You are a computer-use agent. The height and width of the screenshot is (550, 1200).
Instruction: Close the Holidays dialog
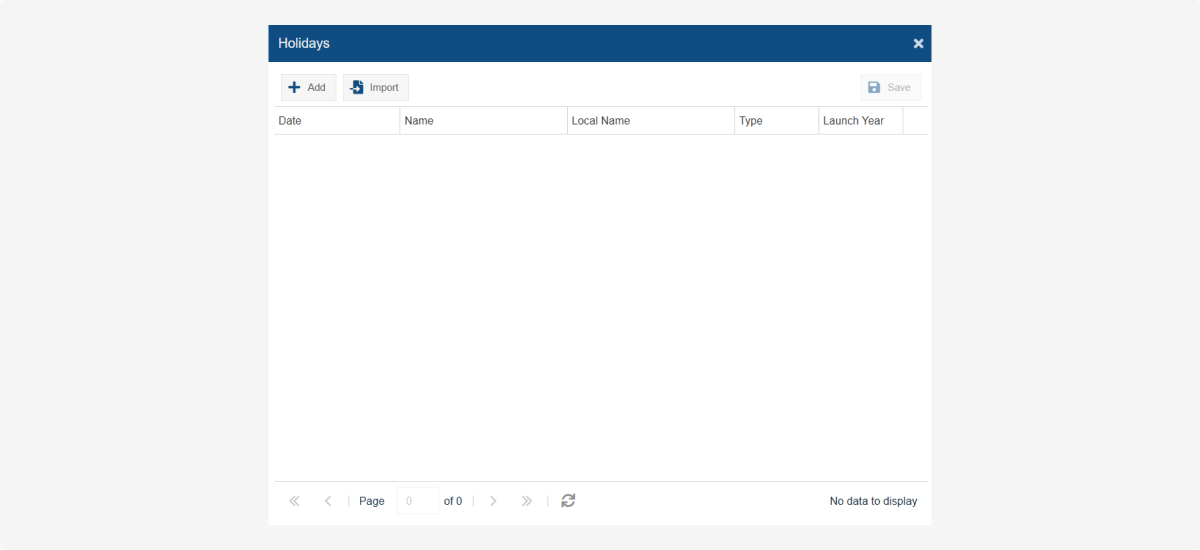tap(918, 44)
